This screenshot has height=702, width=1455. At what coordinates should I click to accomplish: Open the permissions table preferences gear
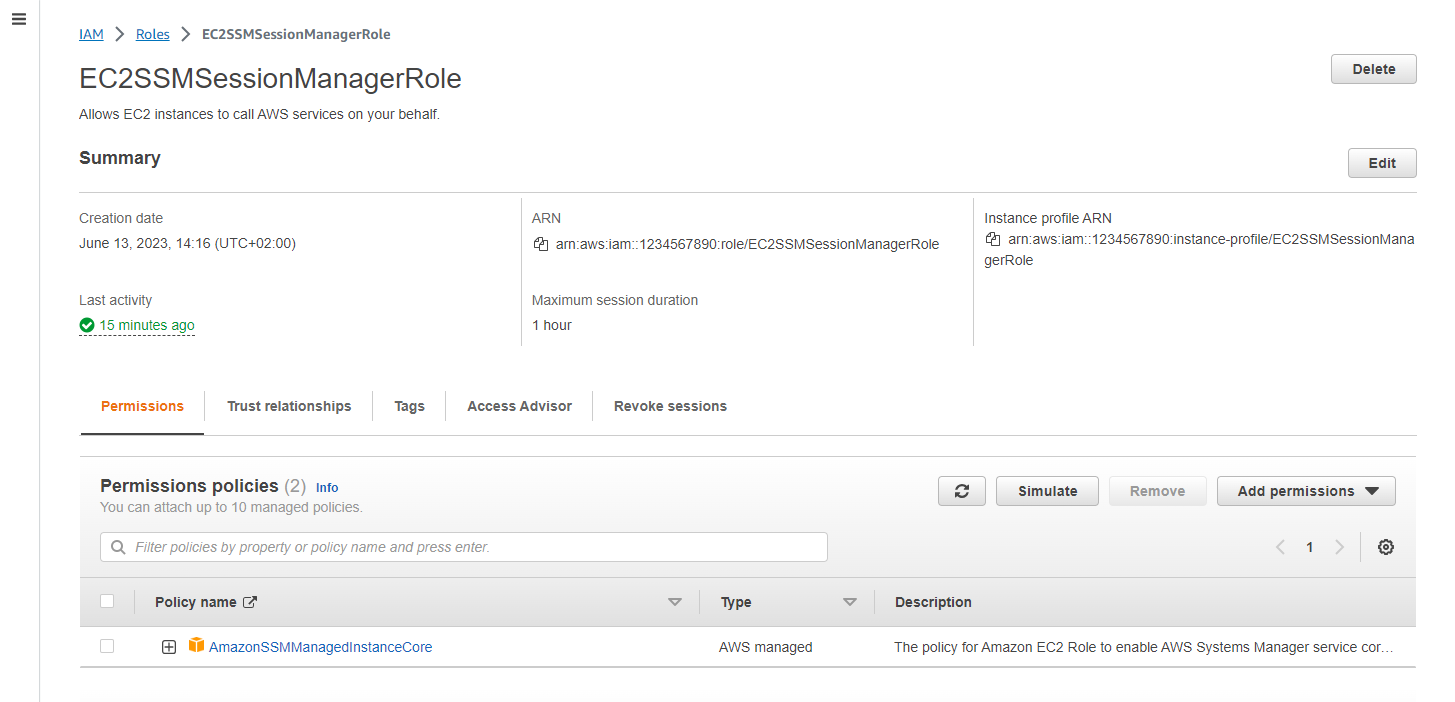[1385, 547]
